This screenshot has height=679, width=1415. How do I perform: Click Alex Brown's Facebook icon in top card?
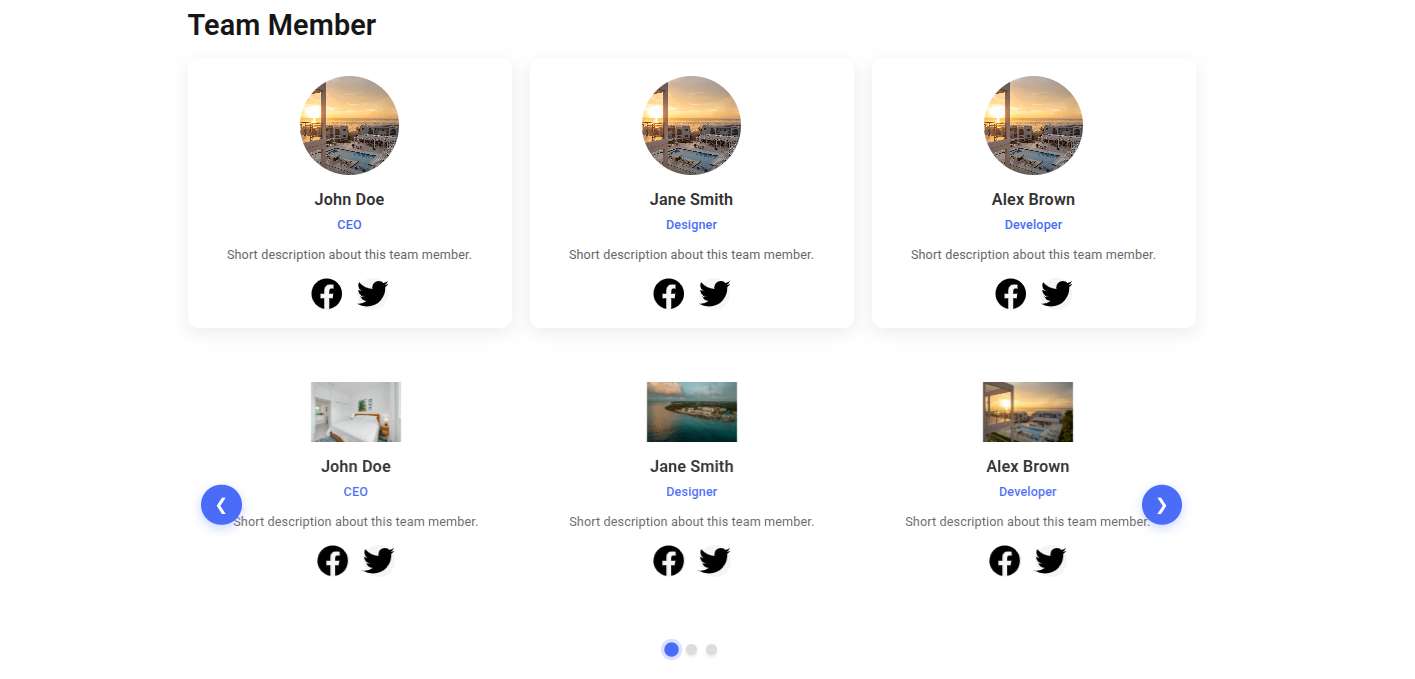1011,294
